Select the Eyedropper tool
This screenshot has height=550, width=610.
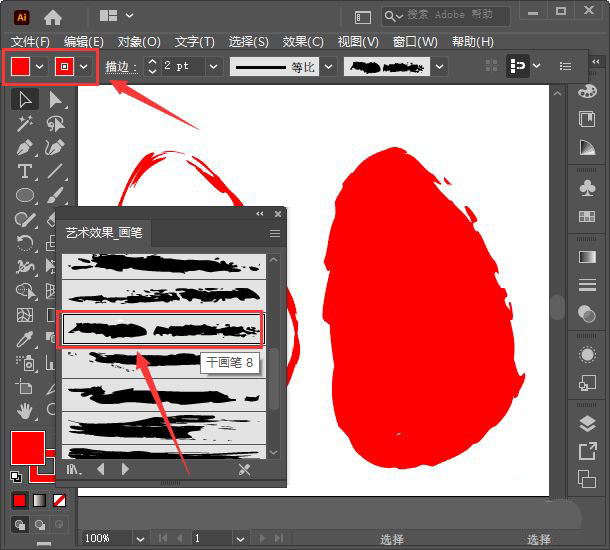tap(25, 339)
